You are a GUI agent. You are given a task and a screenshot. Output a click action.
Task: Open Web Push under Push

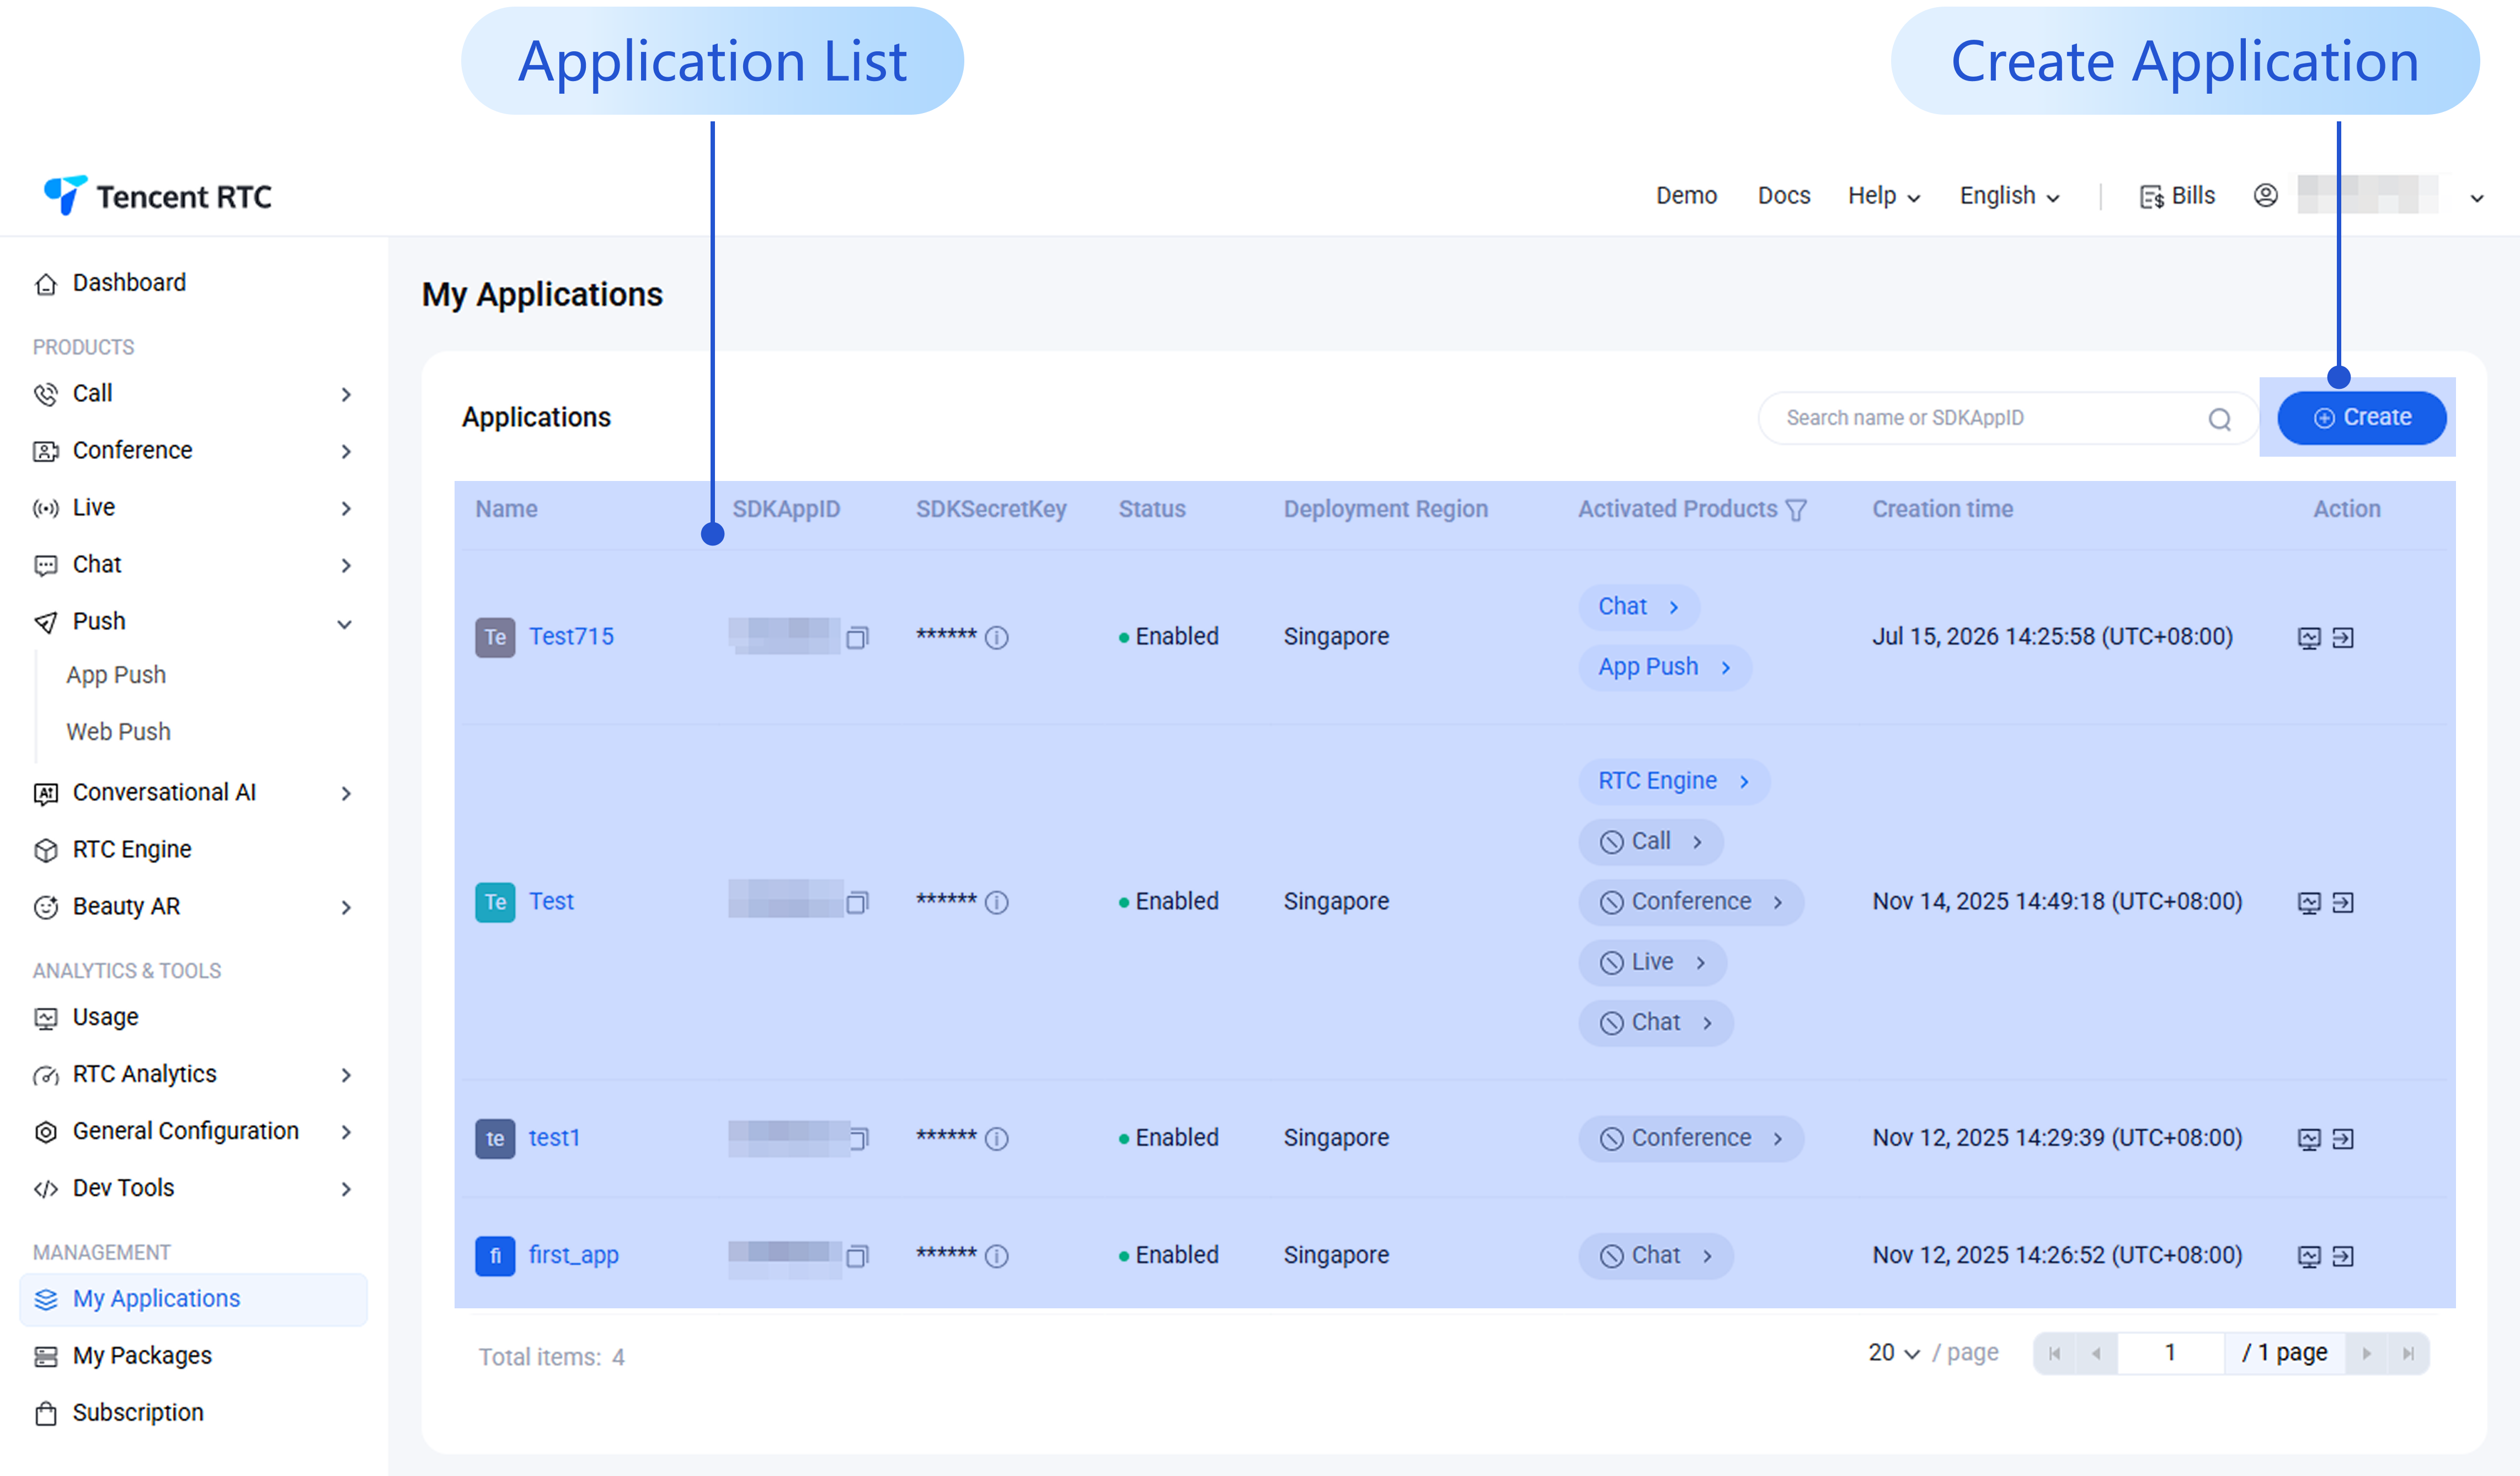pos(118,732)
